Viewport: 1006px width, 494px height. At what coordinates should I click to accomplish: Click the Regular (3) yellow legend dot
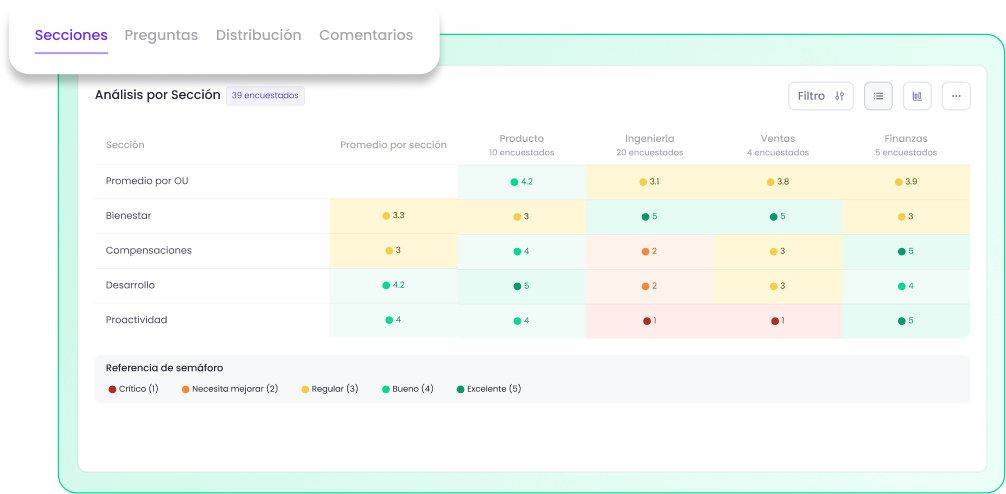[x=305, y=389]
